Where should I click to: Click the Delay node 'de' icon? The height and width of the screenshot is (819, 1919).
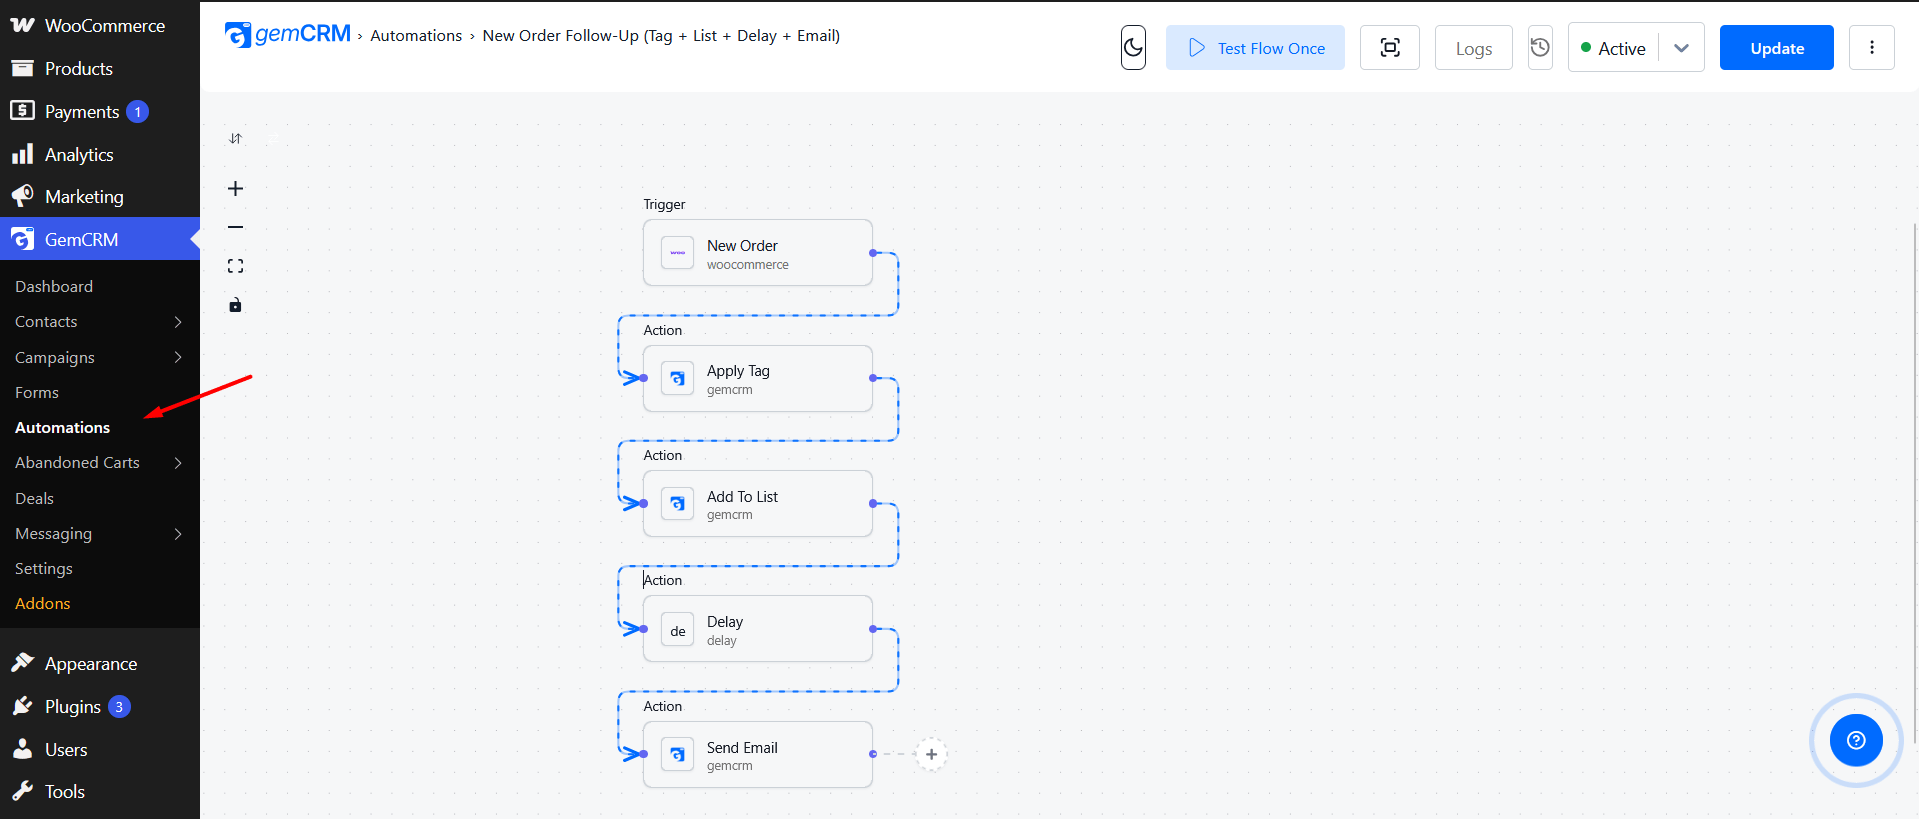tap(678, 630)
